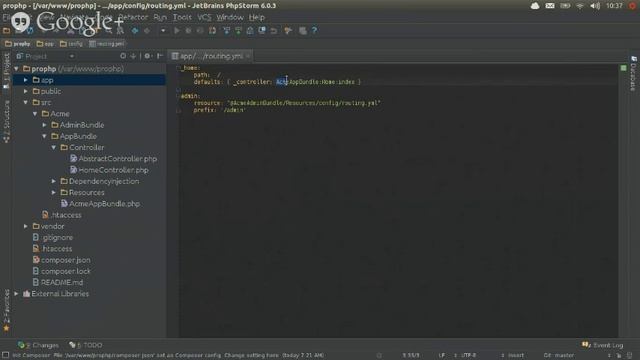Open the run configuration dropdown in toolbar
The width and height of the screenshot is (640, 360).
coord(163,31)
